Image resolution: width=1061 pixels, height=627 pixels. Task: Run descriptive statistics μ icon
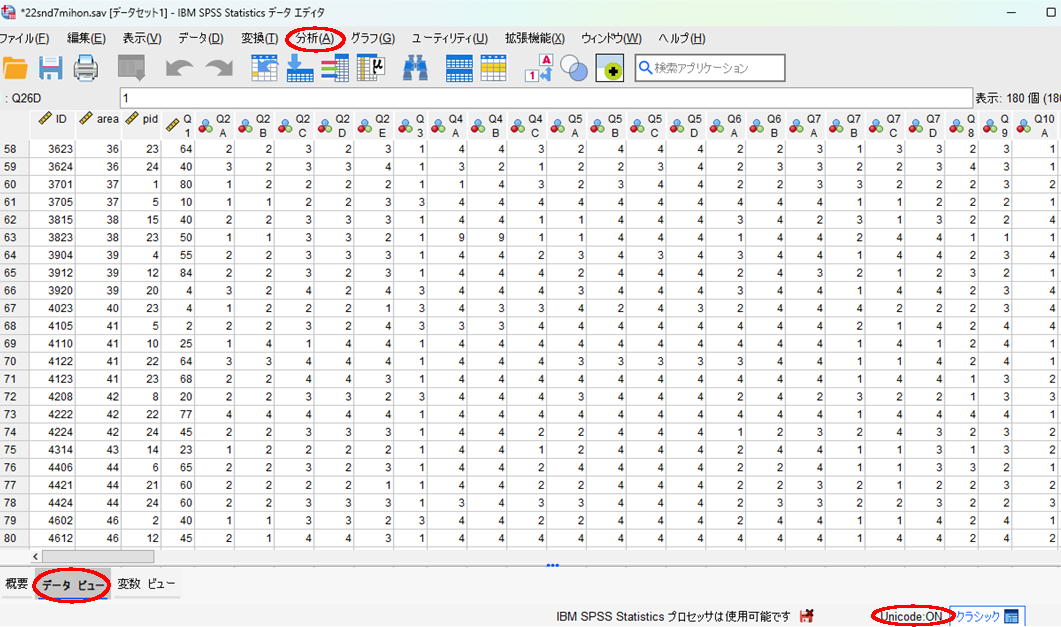pyautogui.click(x=371, y=68)
